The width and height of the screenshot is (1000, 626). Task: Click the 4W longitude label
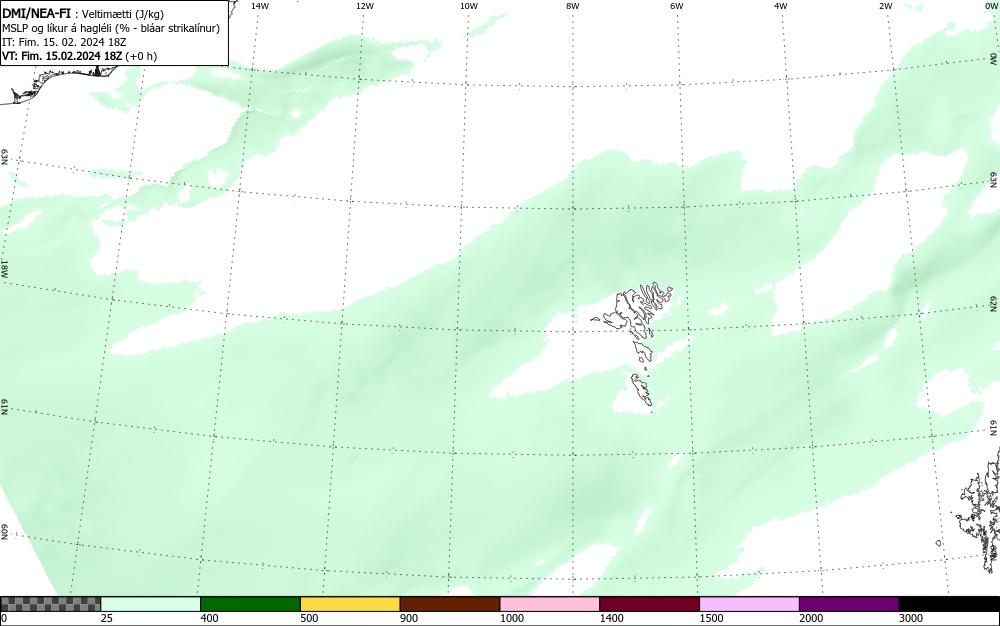coord(781,6)
